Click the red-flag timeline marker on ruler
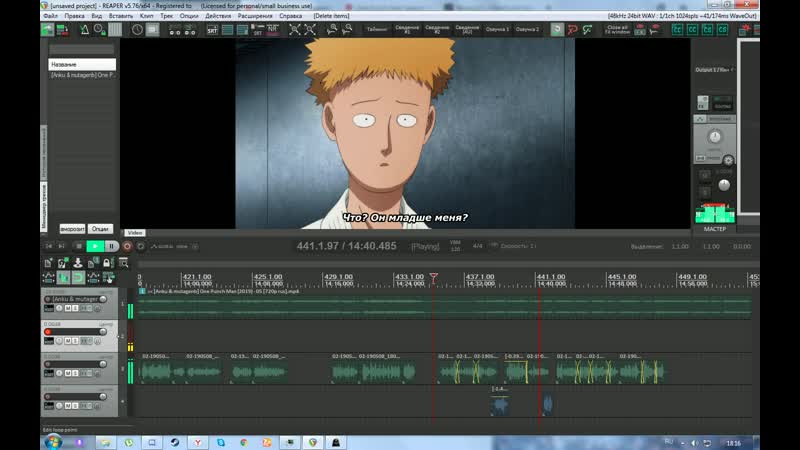Screen dimensions: 800x450 point(434,278)
